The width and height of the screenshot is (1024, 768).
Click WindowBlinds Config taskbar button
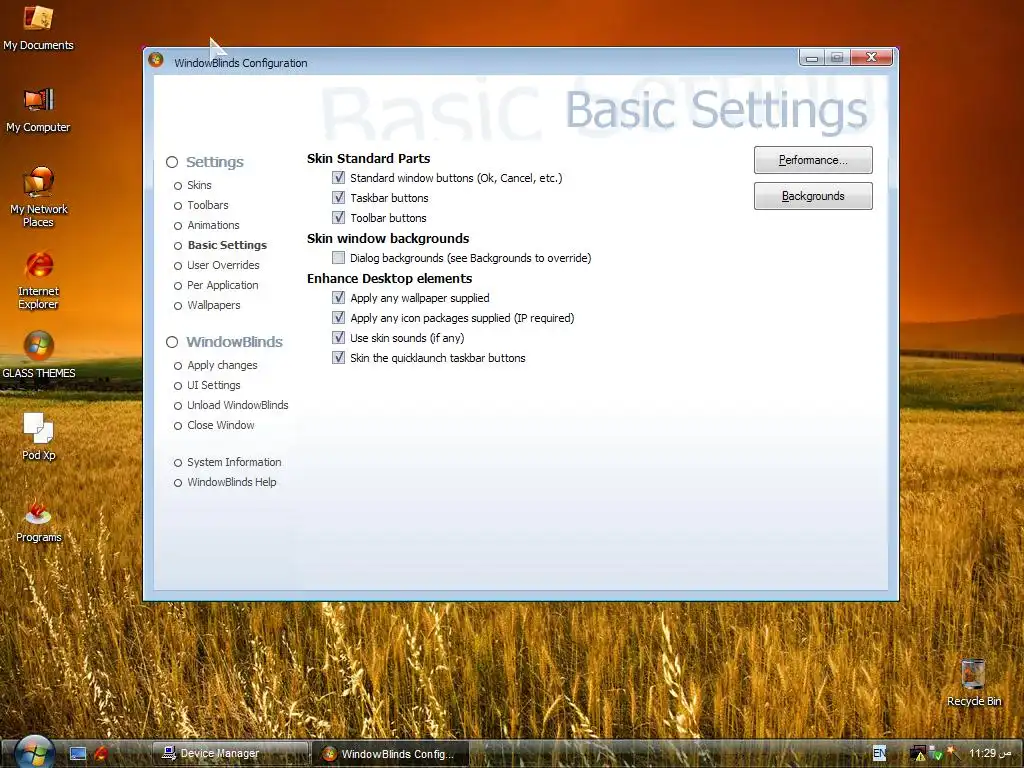tap(390, 754)
